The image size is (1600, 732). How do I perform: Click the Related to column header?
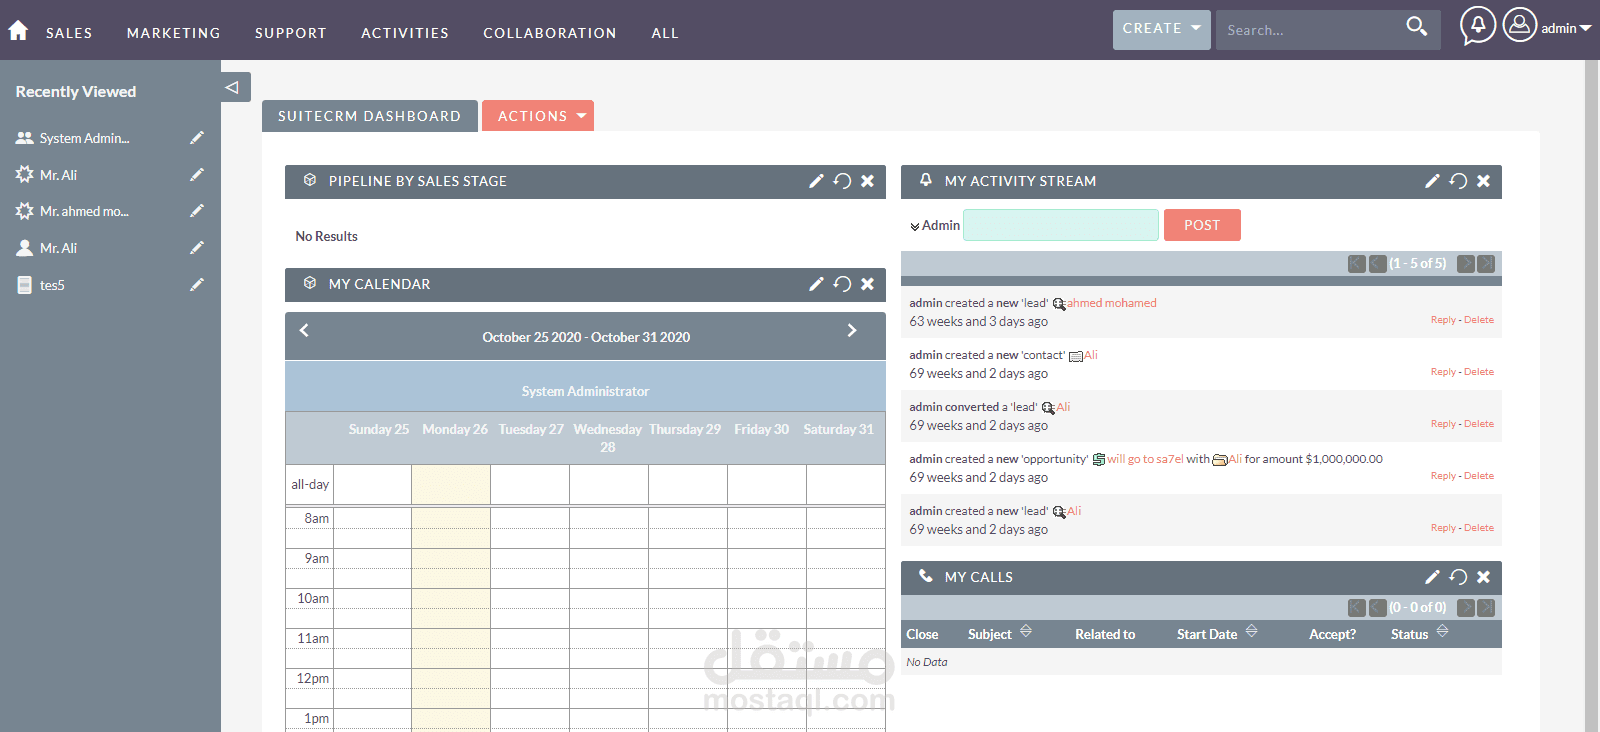point(1105,634)
